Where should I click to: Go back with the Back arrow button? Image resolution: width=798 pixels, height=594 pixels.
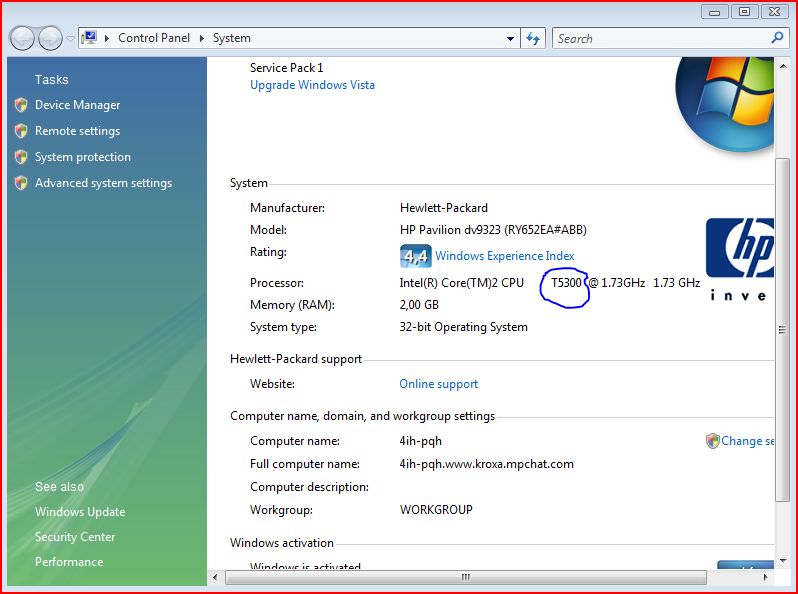coord(22,38)
